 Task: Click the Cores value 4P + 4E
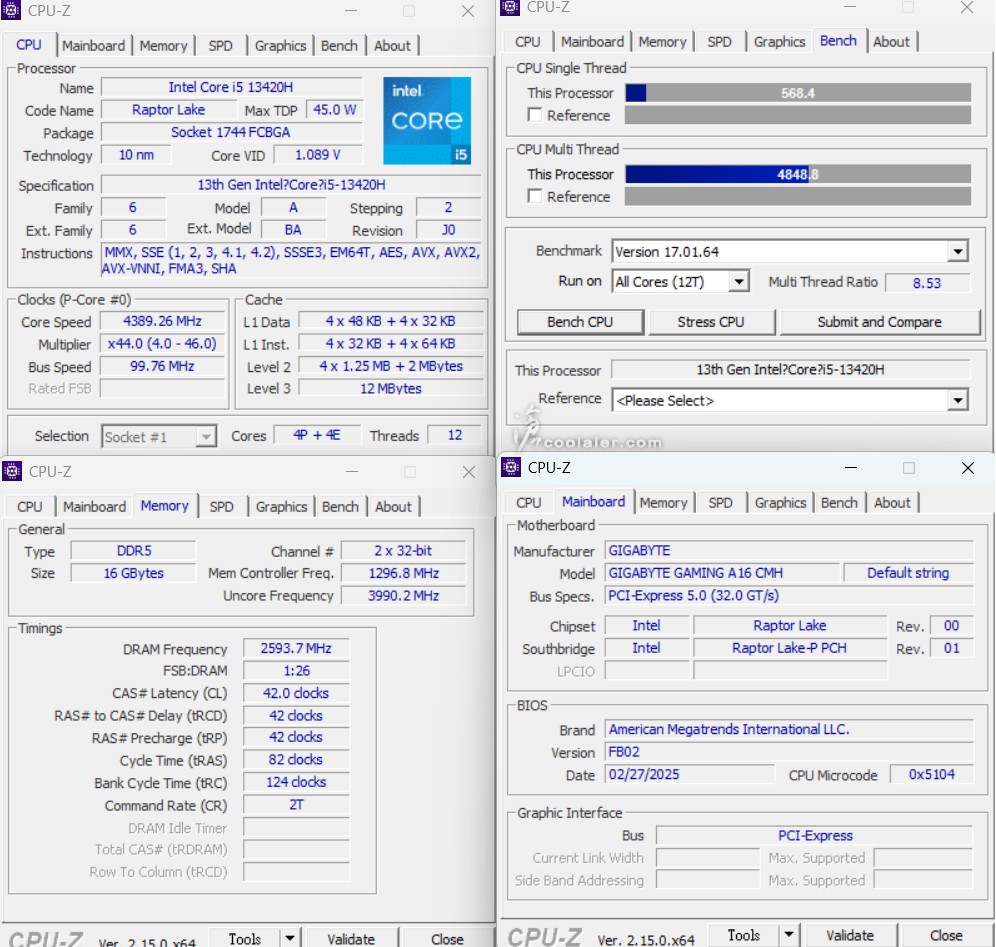(x=317, y=435)
